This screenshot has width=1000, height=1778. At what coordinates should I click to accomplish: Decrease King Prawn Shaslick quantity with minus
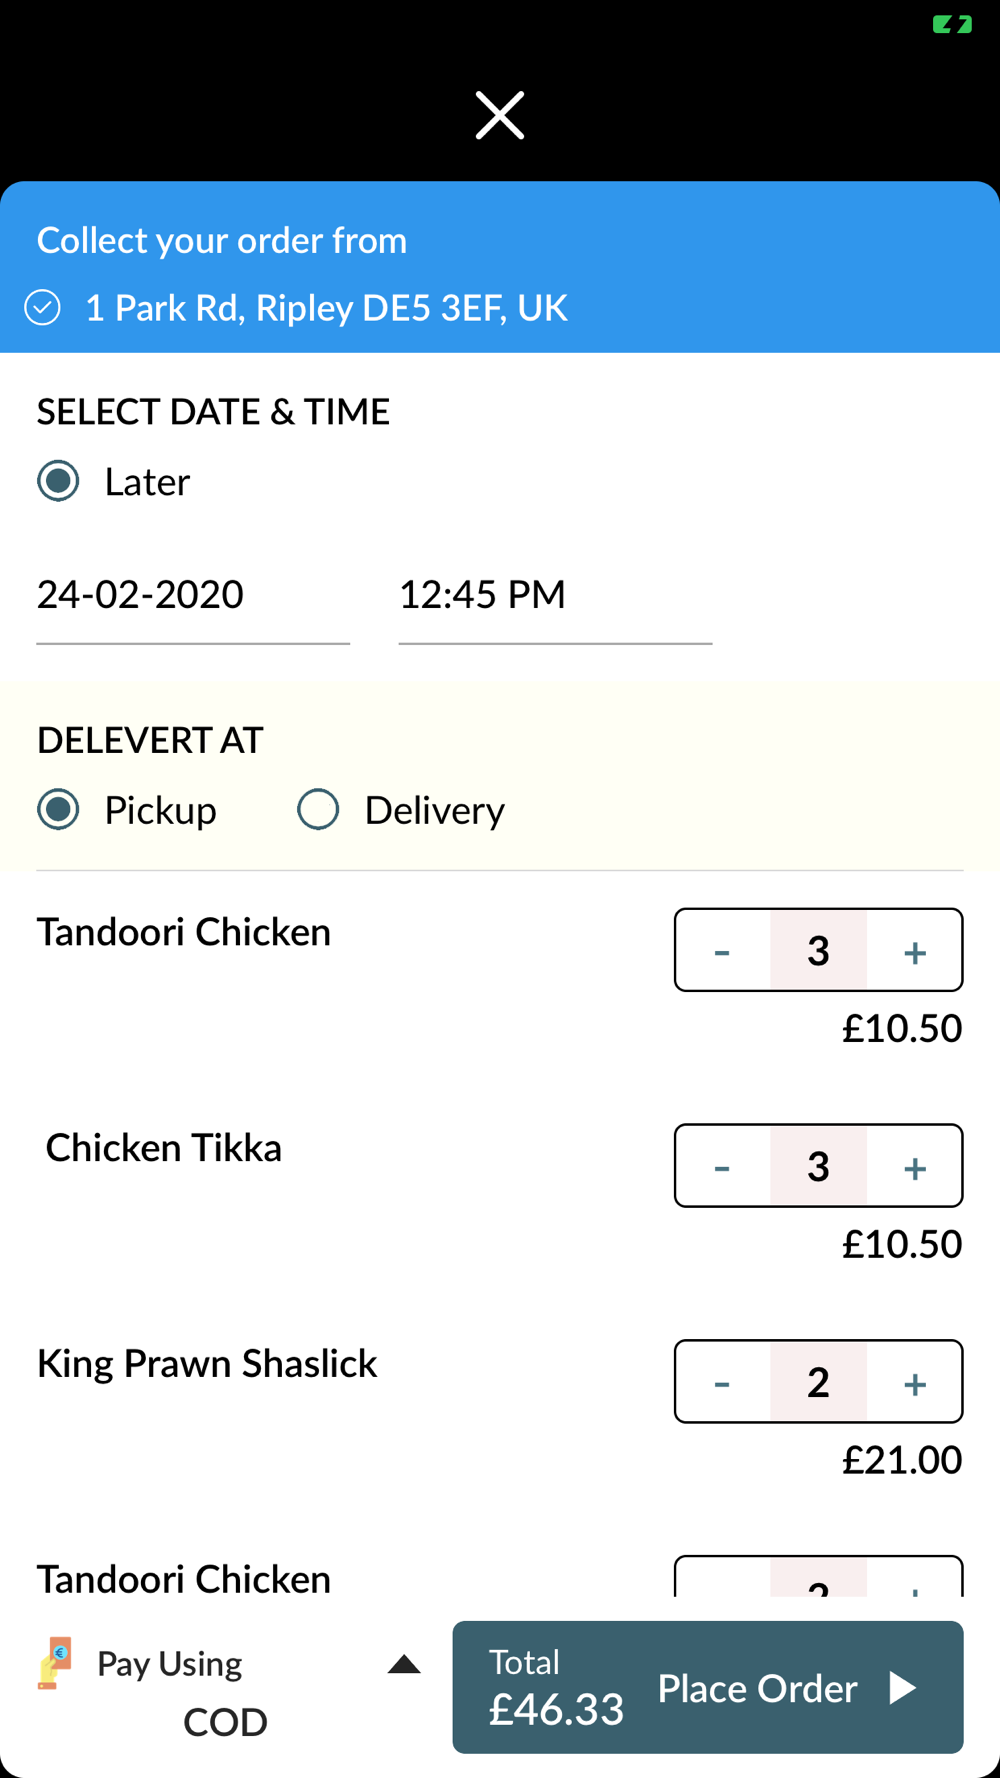coord(722,1383)
